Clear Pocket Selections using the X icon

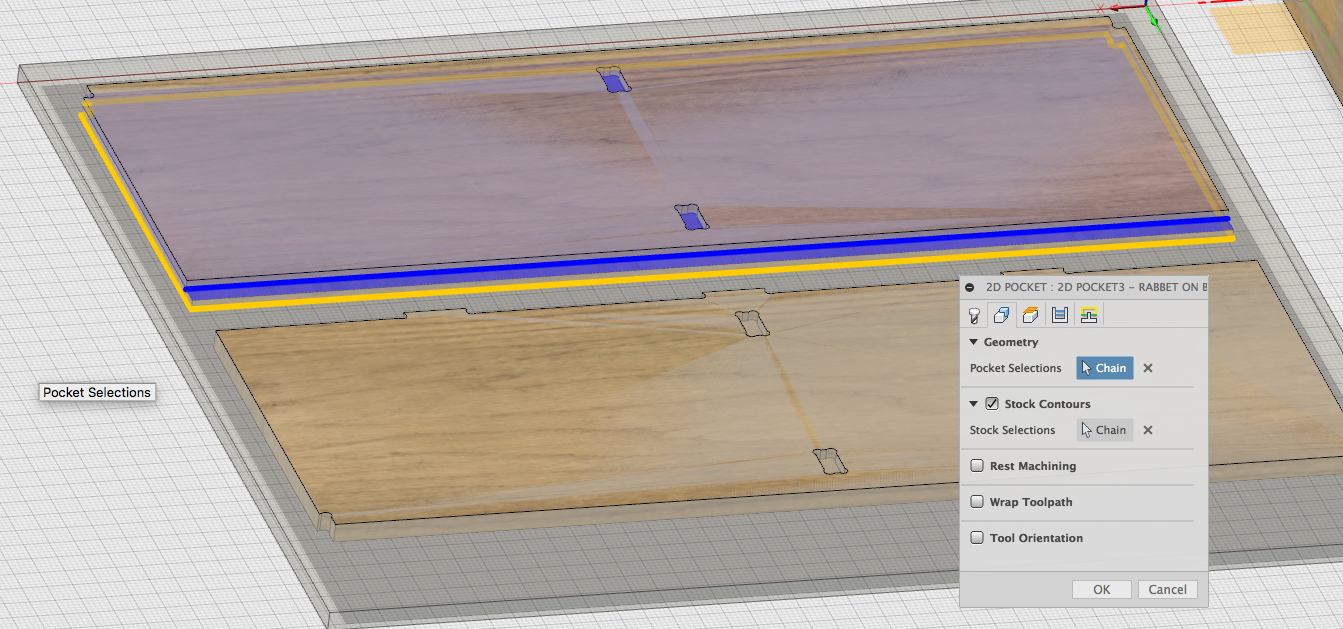1147,368
